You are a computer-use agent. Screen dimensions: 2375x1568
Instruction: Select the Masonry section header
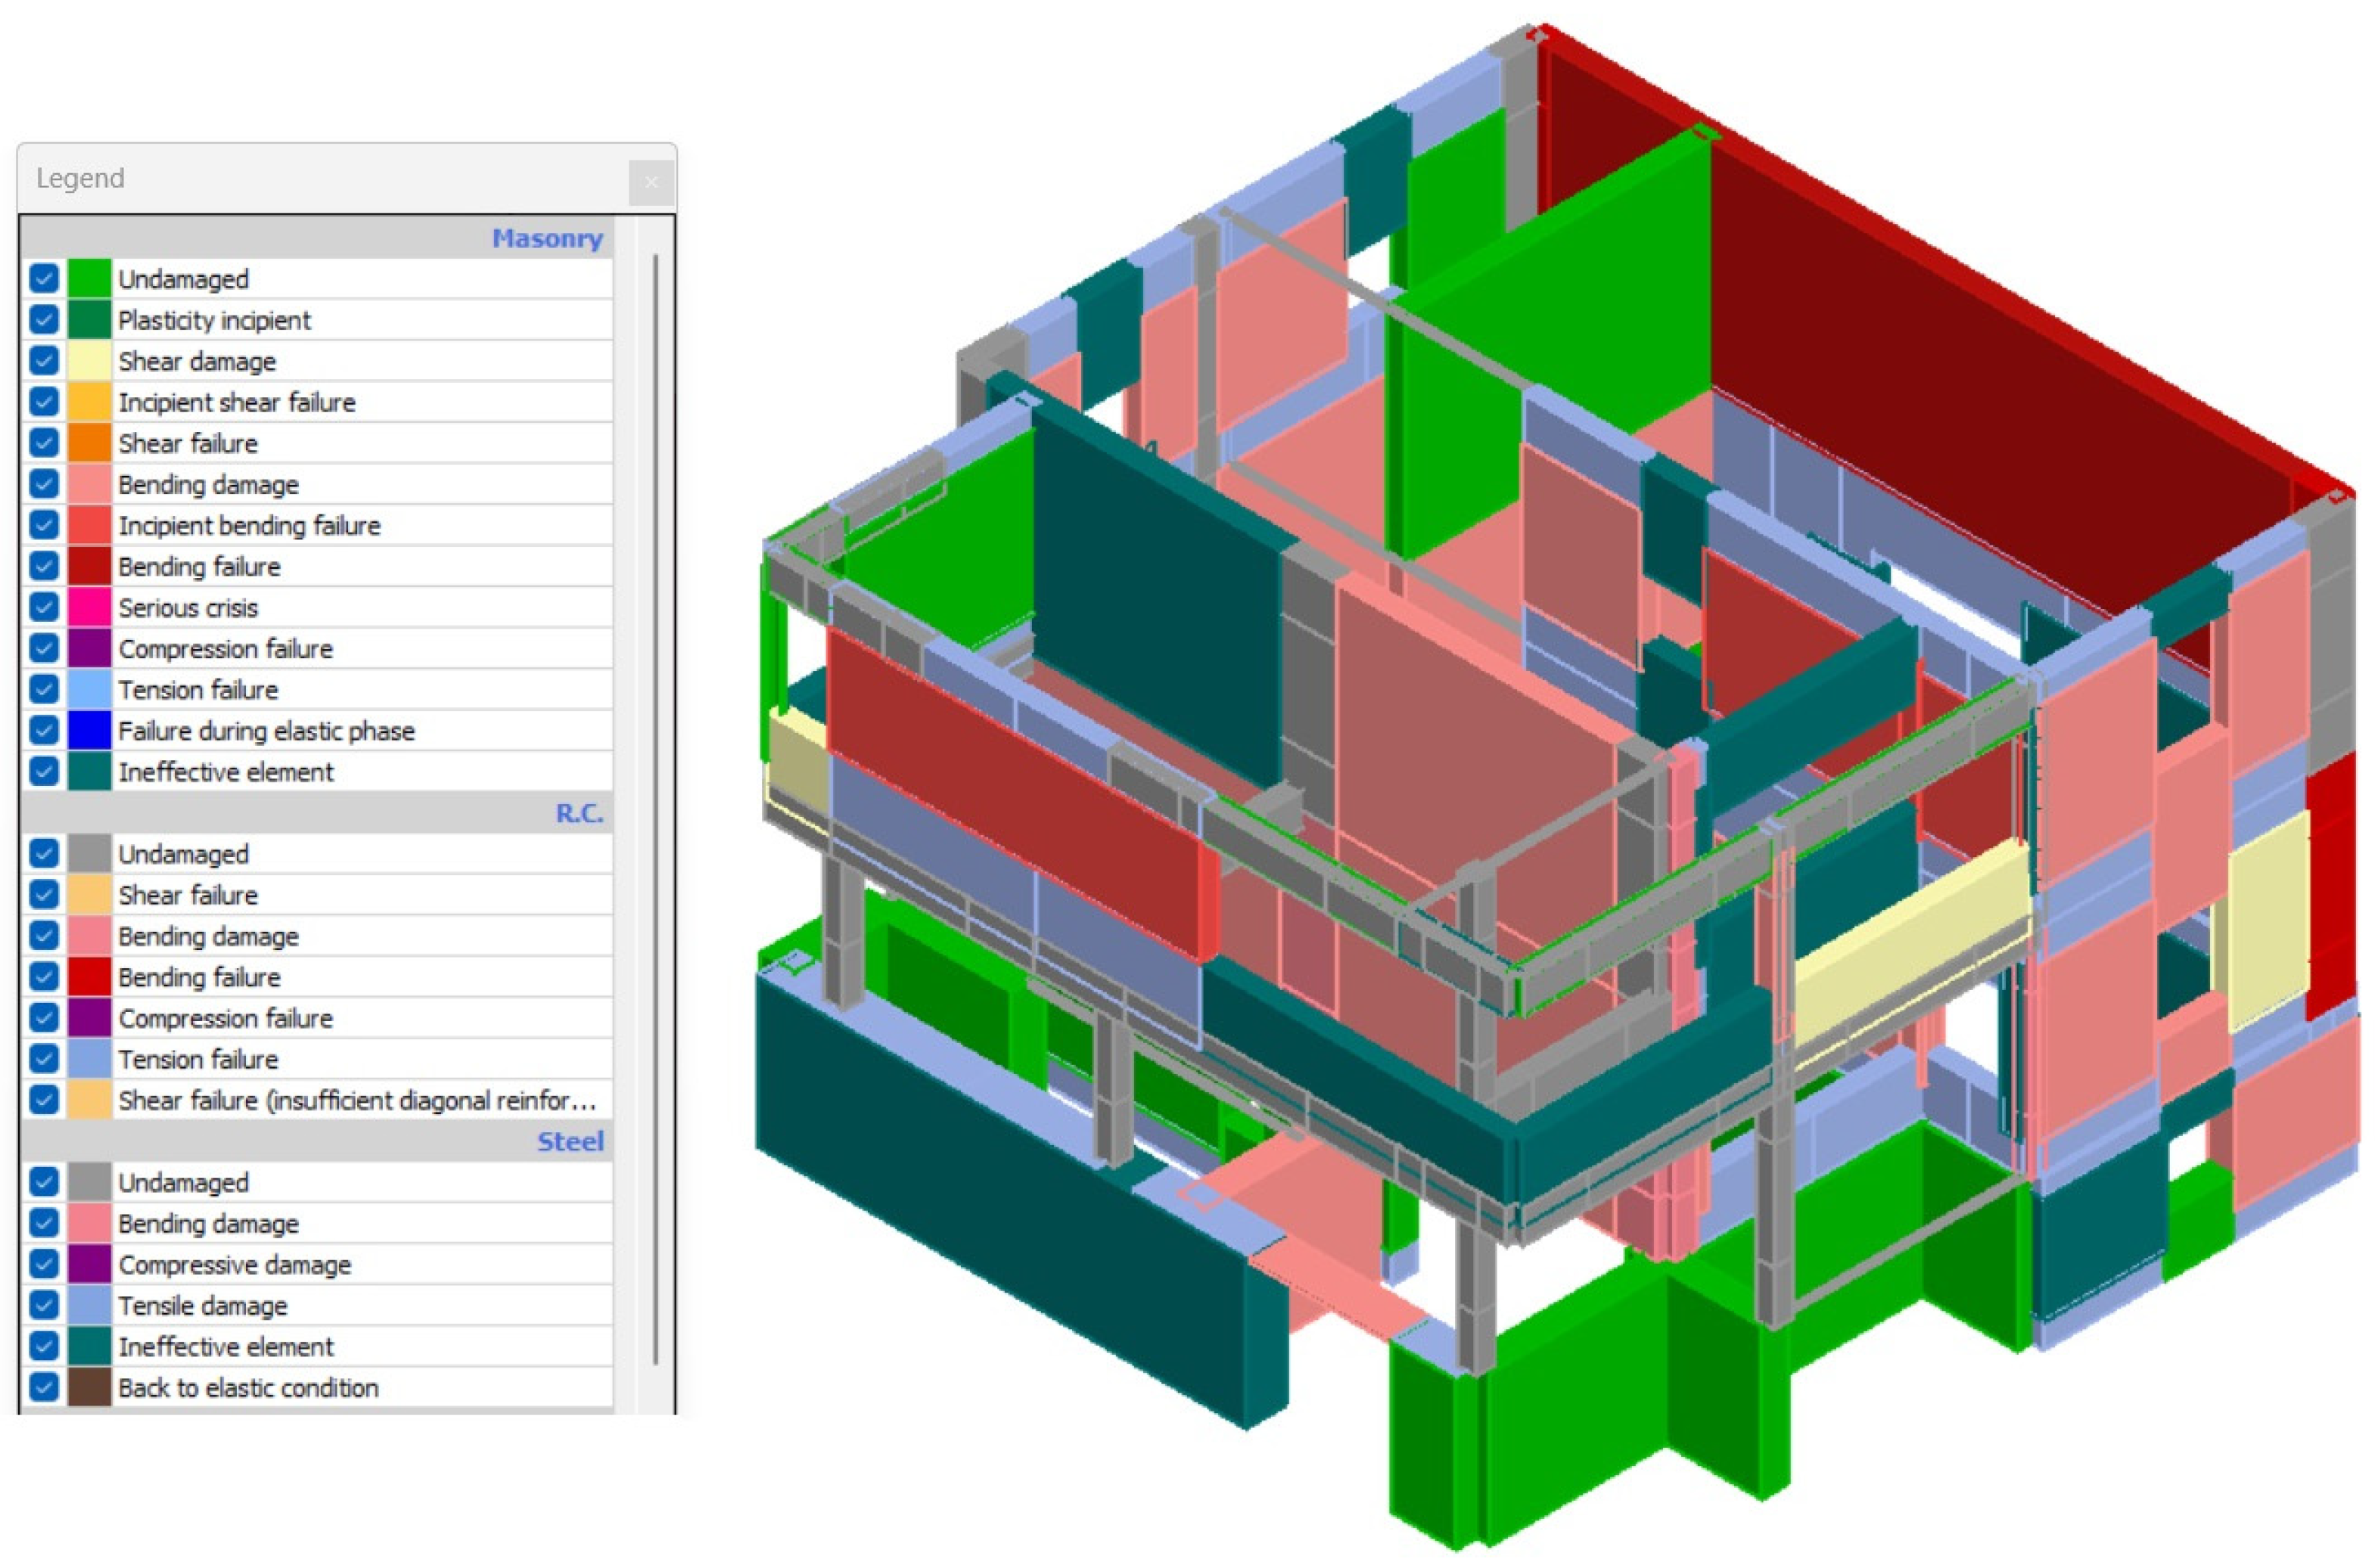pyautogui.click(x=546, y=239)
